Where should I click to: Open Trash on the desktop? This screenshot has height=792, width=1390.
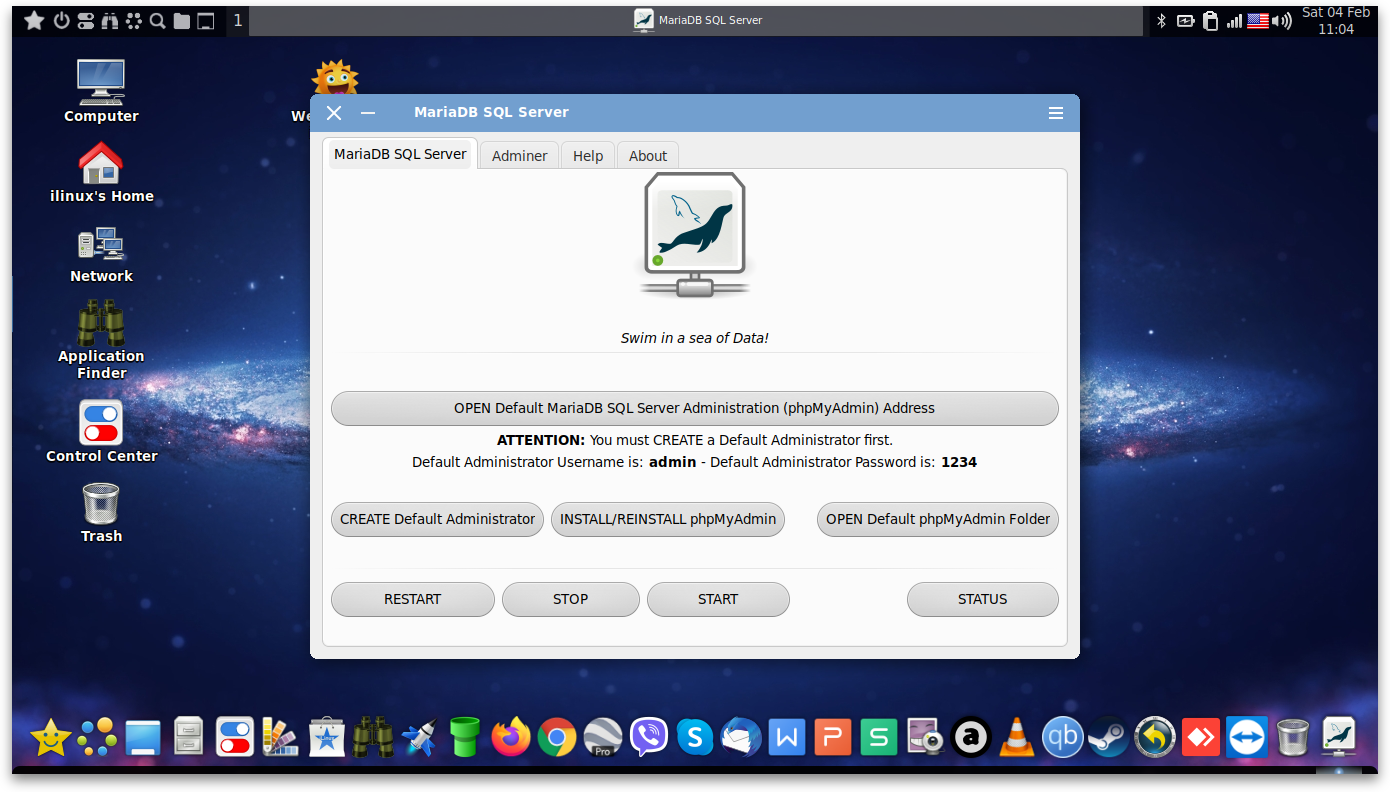[101, 512]
